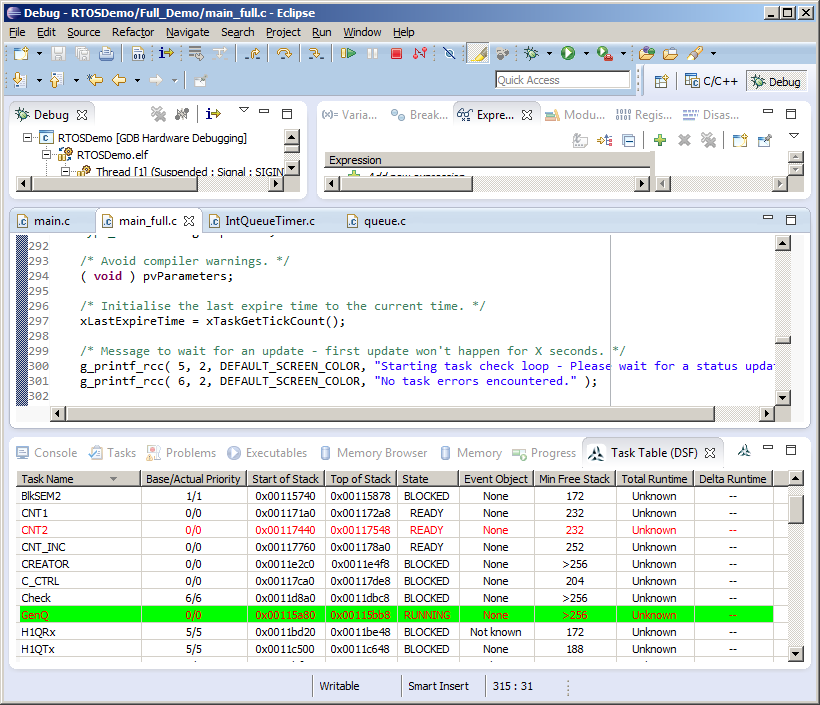Switch to the Breakpoints view tab
Image resolution: width=820 pixels, height=705 pixels.
tap(419, 115)
